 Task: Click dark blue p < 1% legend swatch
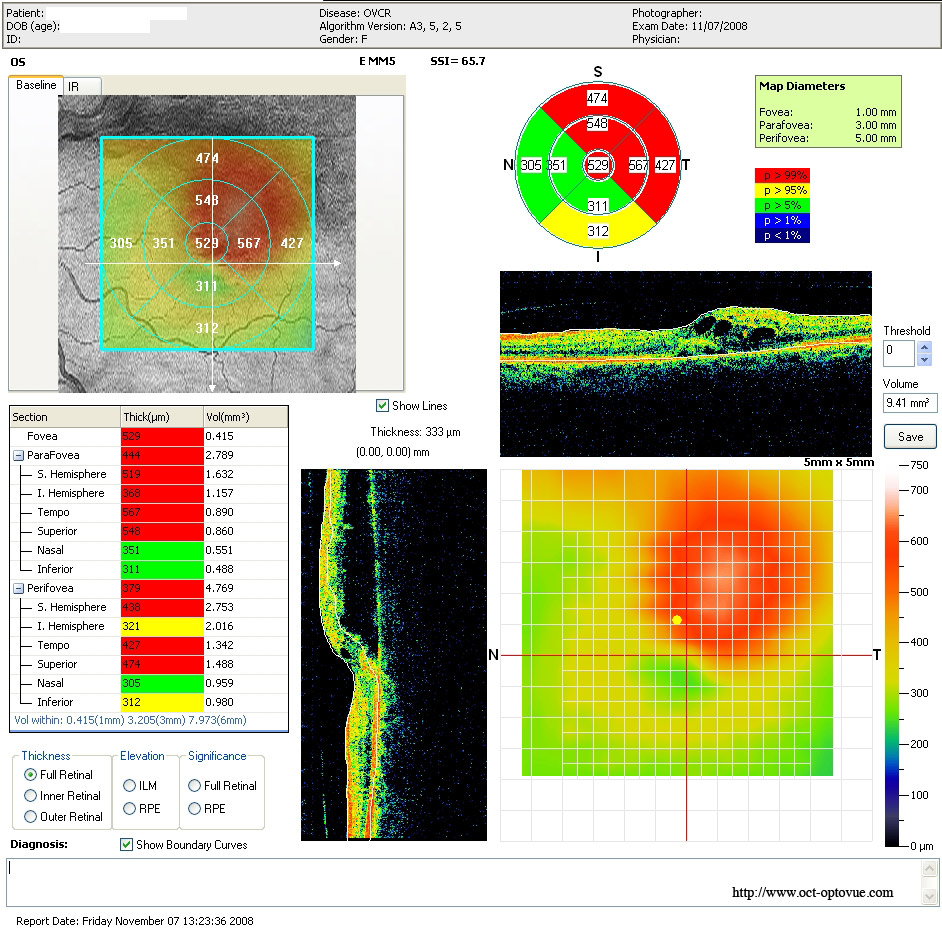point(782,236)
